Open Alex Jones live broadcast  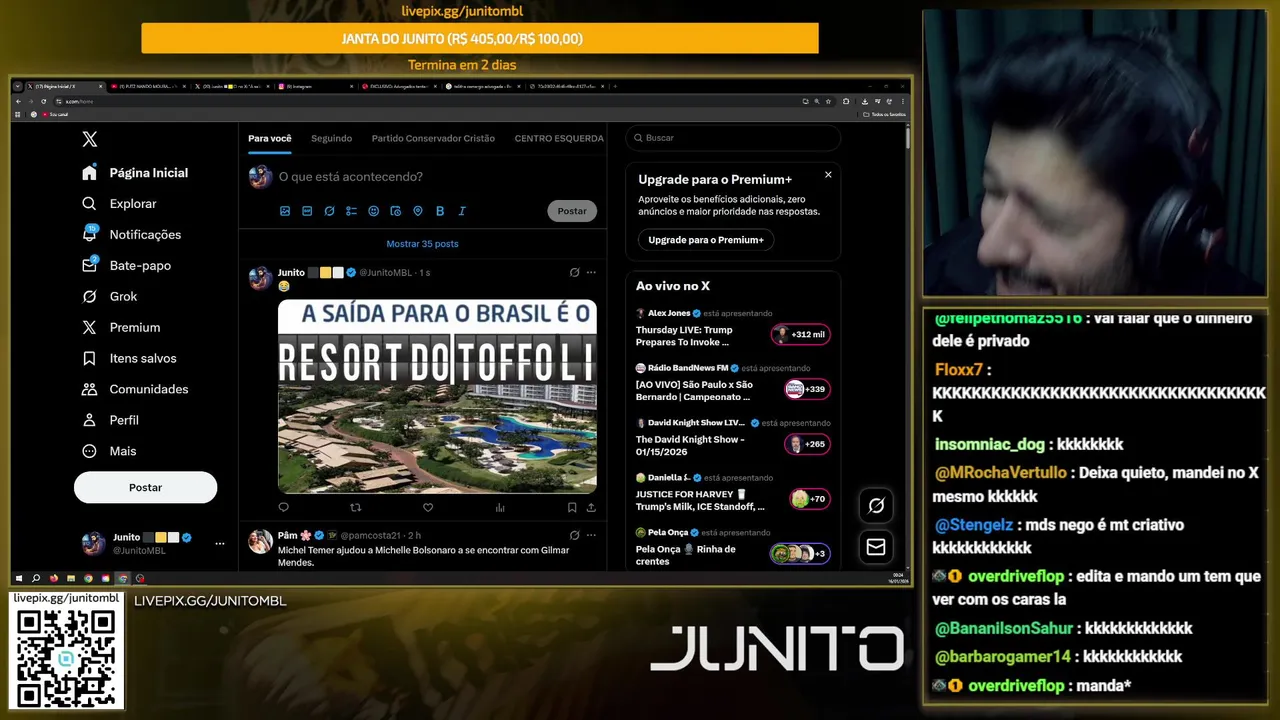[732, 328]
